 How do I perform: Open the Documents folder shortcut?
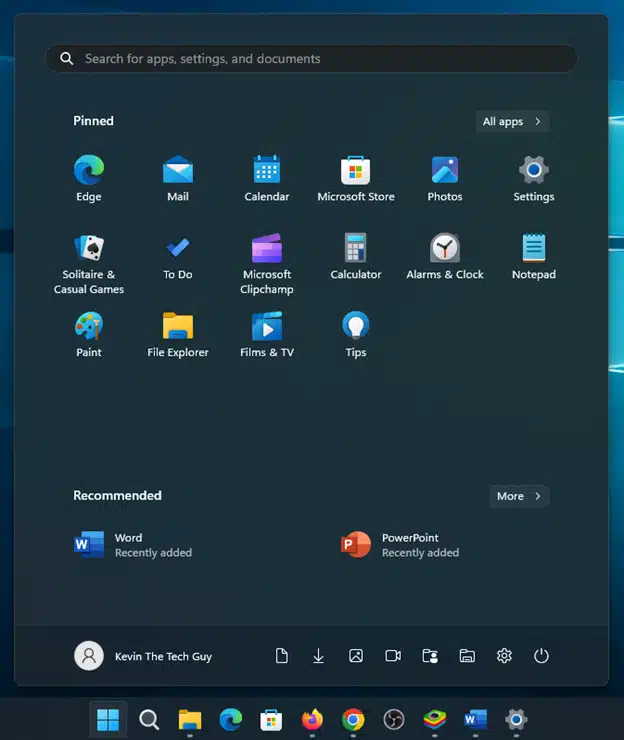point(282,656)
